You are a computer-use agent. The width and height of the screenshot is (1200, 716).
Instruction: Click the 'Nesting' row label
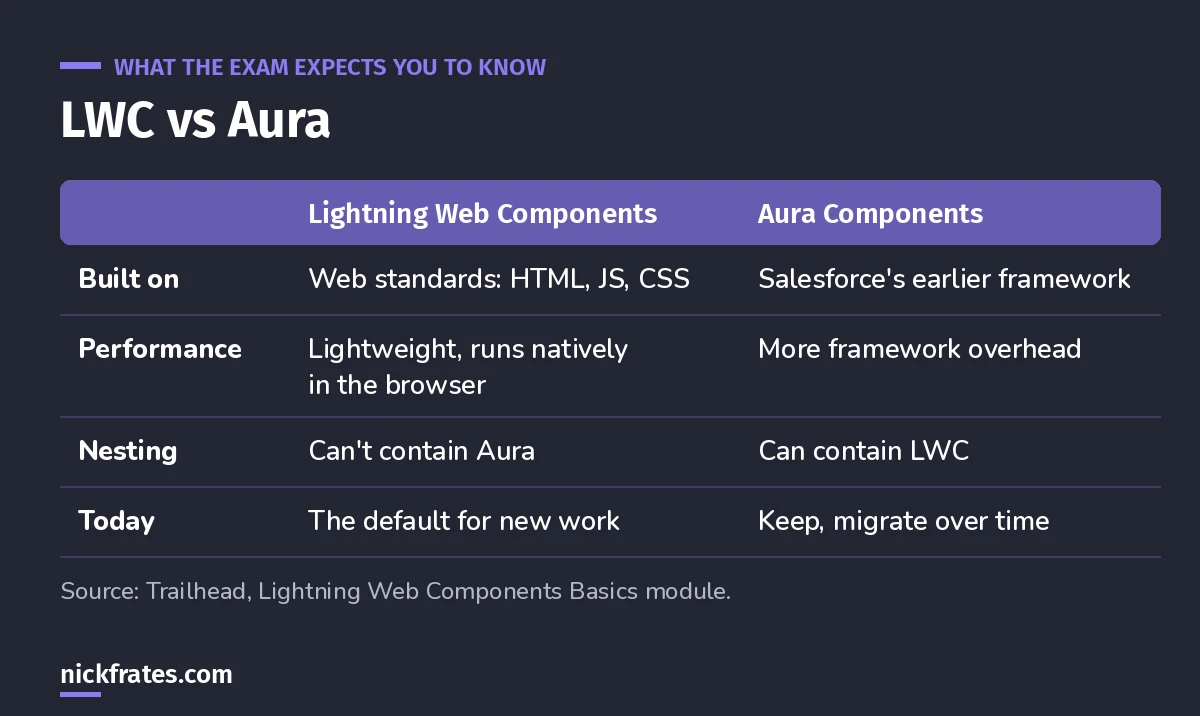coord(128,451)
